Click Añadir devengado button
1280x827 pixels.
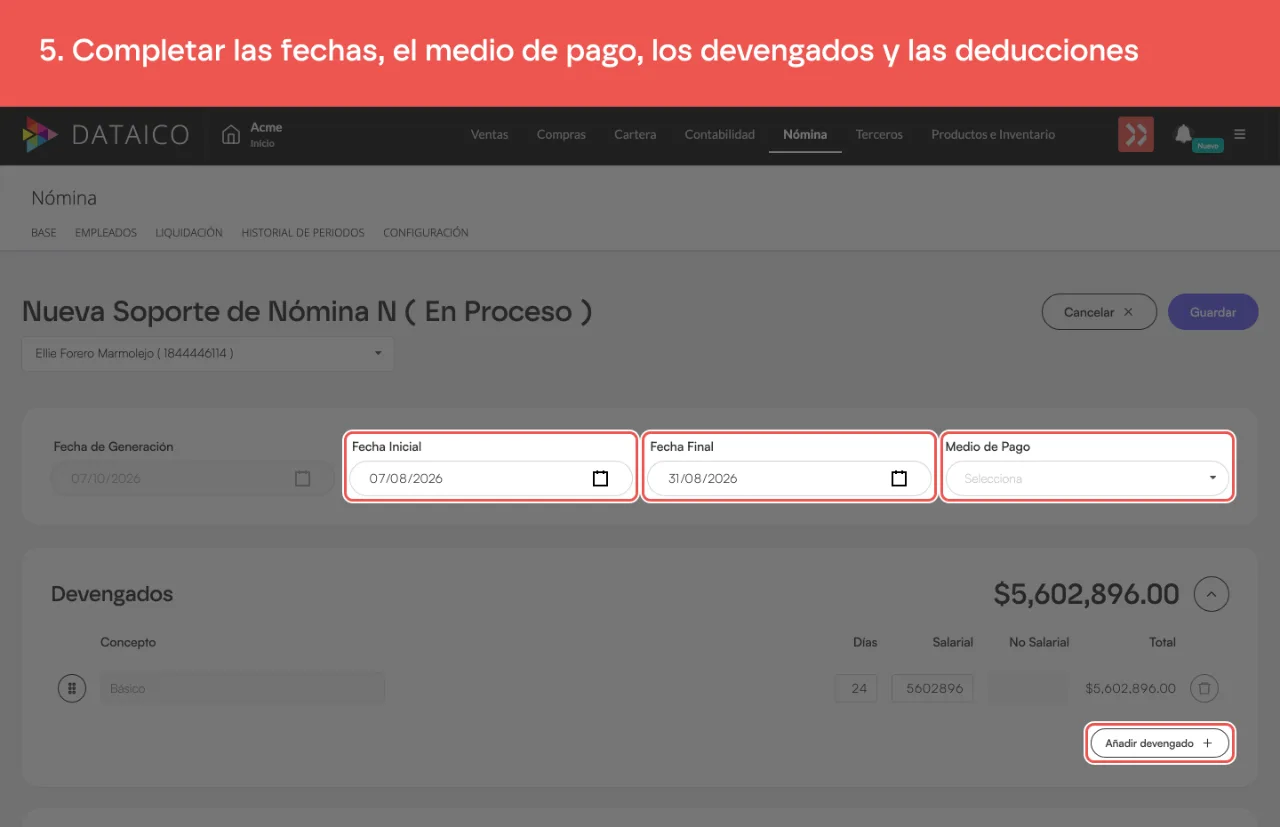[x=1159, y=744]
